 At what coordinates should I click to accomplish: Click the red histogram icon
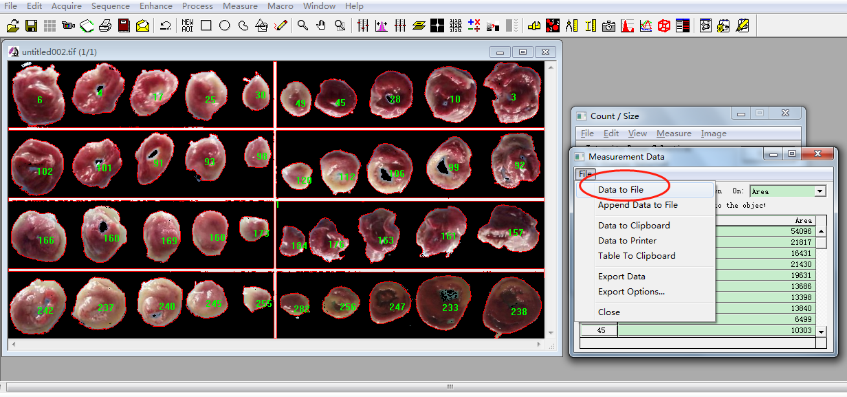[x=627, y=25]
